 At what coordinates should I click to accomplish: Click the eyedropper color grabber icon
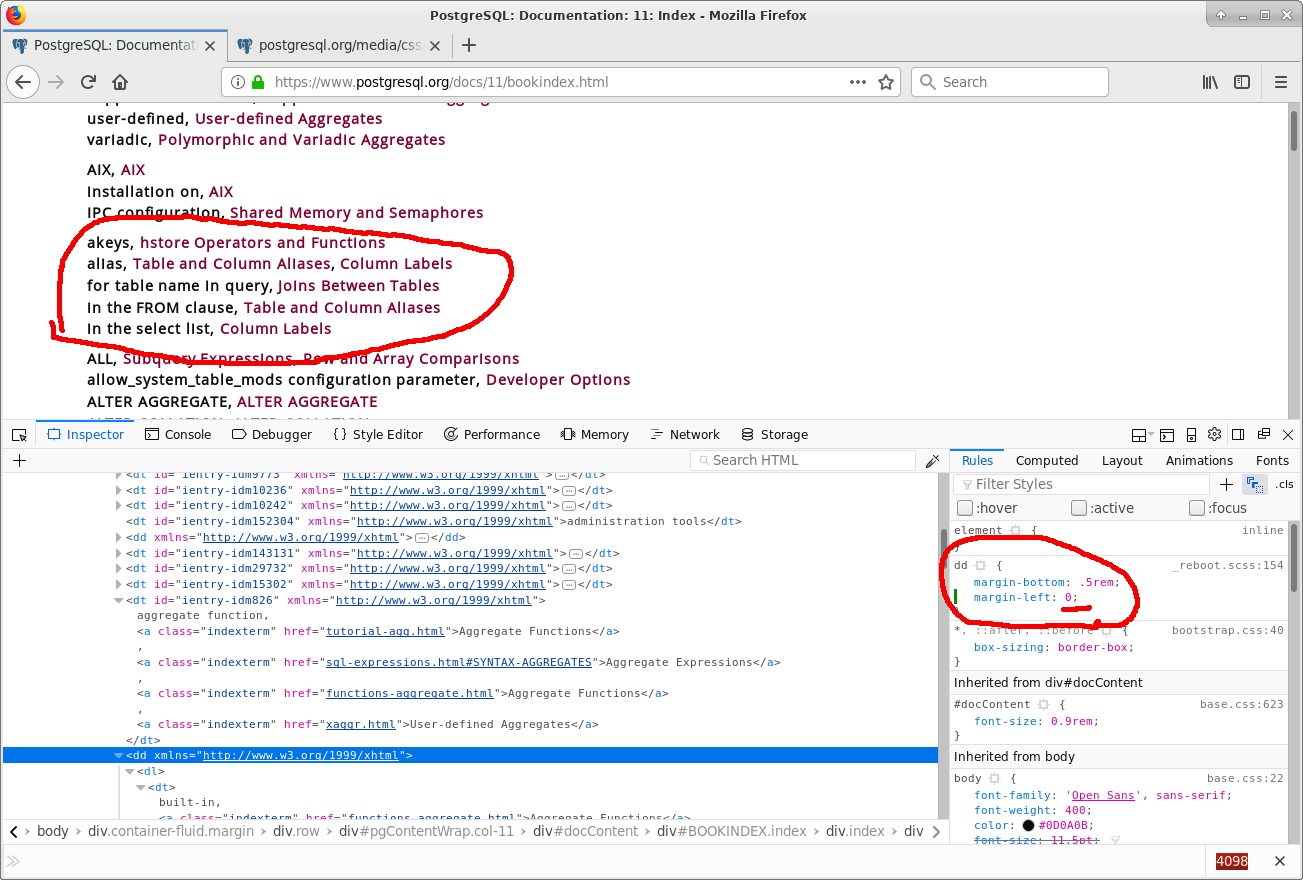(x=932, y=461)
